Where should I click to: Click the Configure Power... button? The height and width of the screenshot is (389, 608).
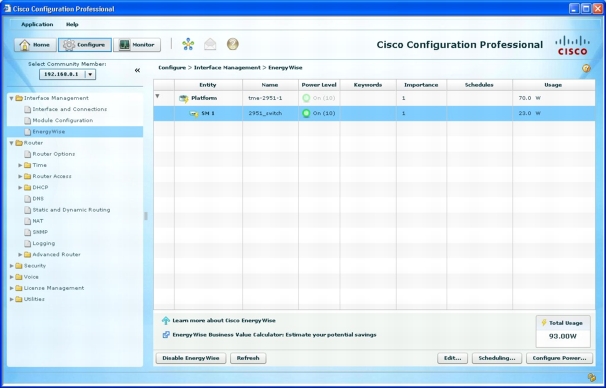click(559, 358)
